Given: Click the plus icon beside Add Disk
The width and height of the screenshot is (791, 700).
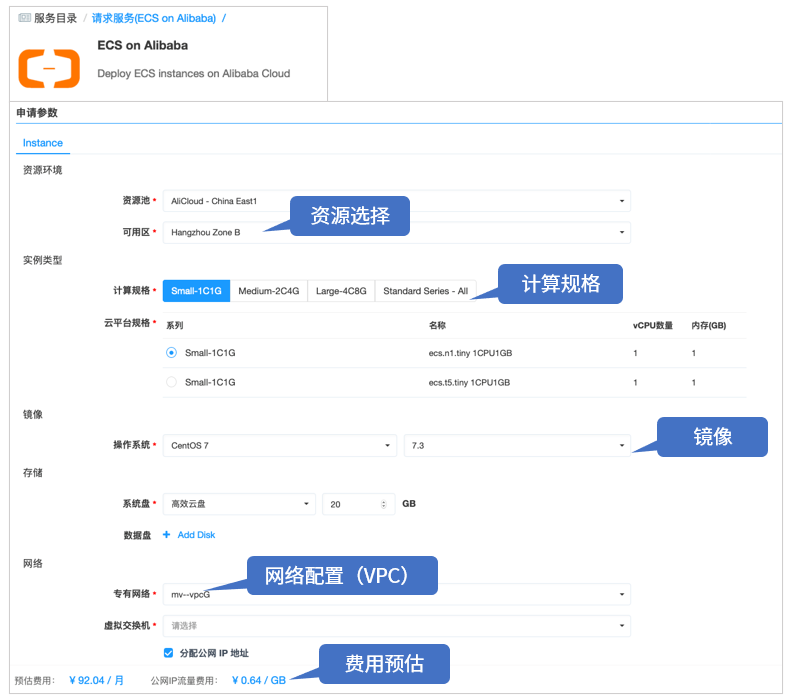Looking at the screenshot, I should pyautogui.click(x=167, y=535).
